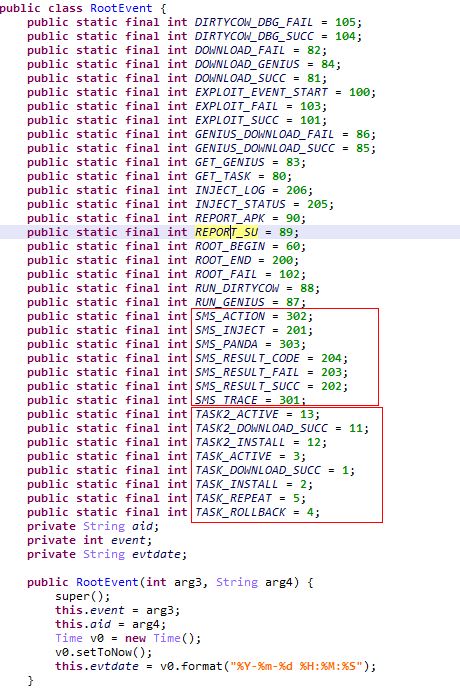Viewport: 460px width, 694px height.
Task: Click the SMS_ACTION identifier
Action: point(230,316)
